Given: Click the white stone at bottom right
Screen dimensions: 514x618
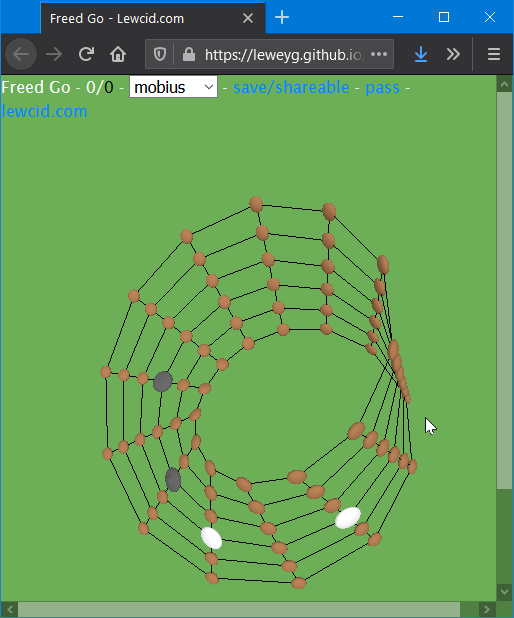Looking at the screenshot, I should point(348,517).
